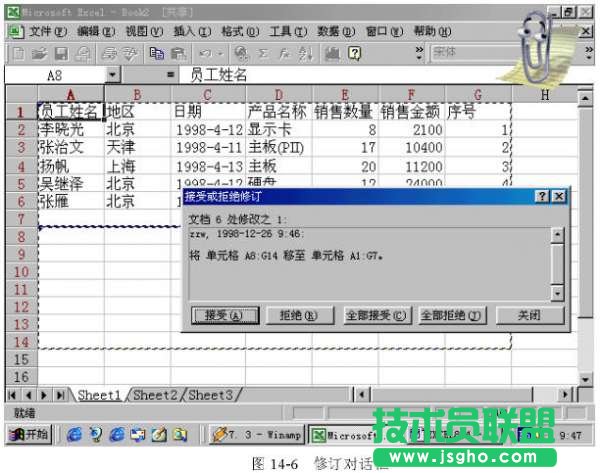
Task: Go to previous sheet tab arrow
Action: click(28, 395)
